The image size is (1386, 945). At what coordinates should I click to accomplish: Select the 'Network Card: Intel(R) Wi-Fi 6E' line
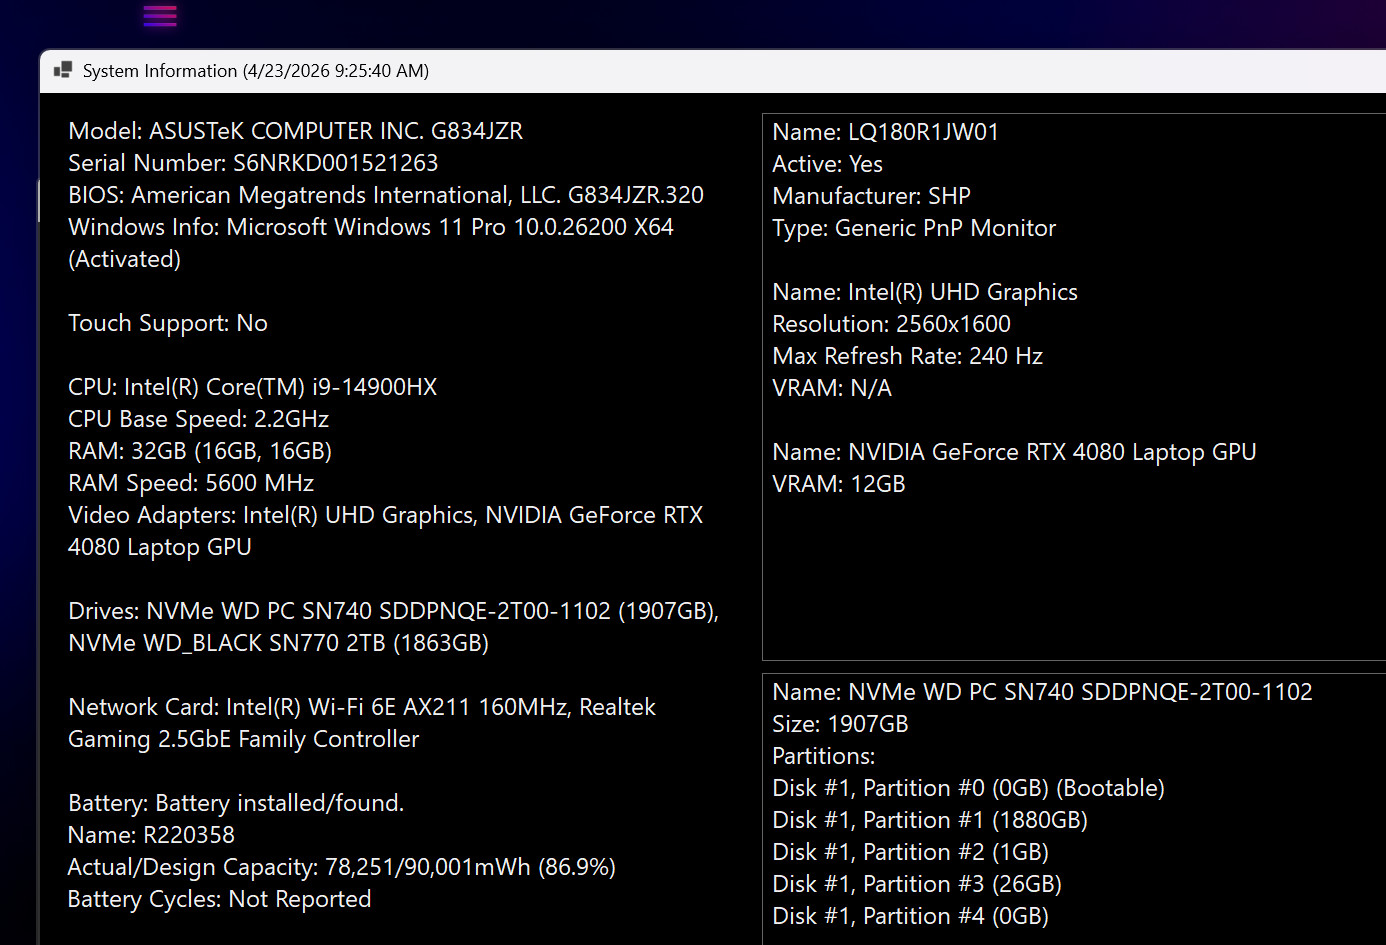(362, 707)
